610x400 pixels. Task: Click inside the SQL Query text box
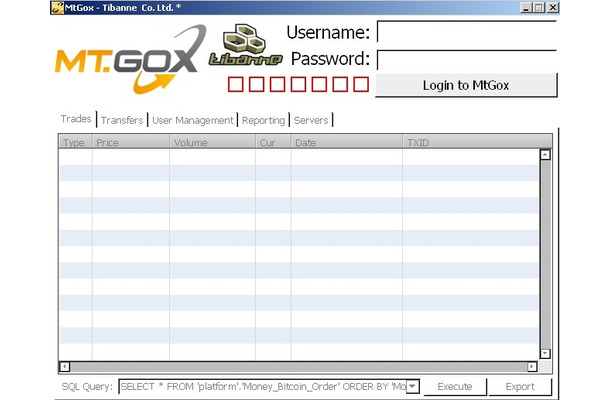point(263,386)
